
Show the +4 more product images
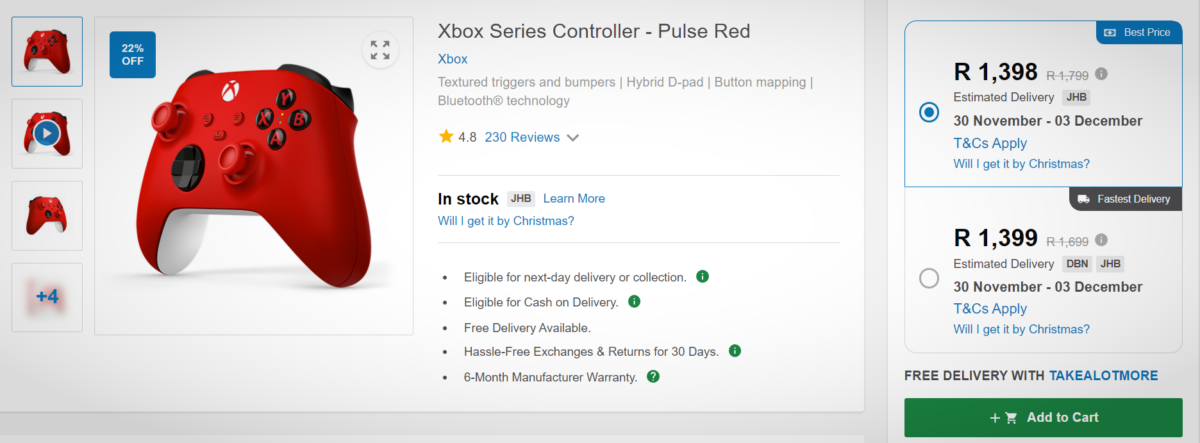click(x=47, y=297)
